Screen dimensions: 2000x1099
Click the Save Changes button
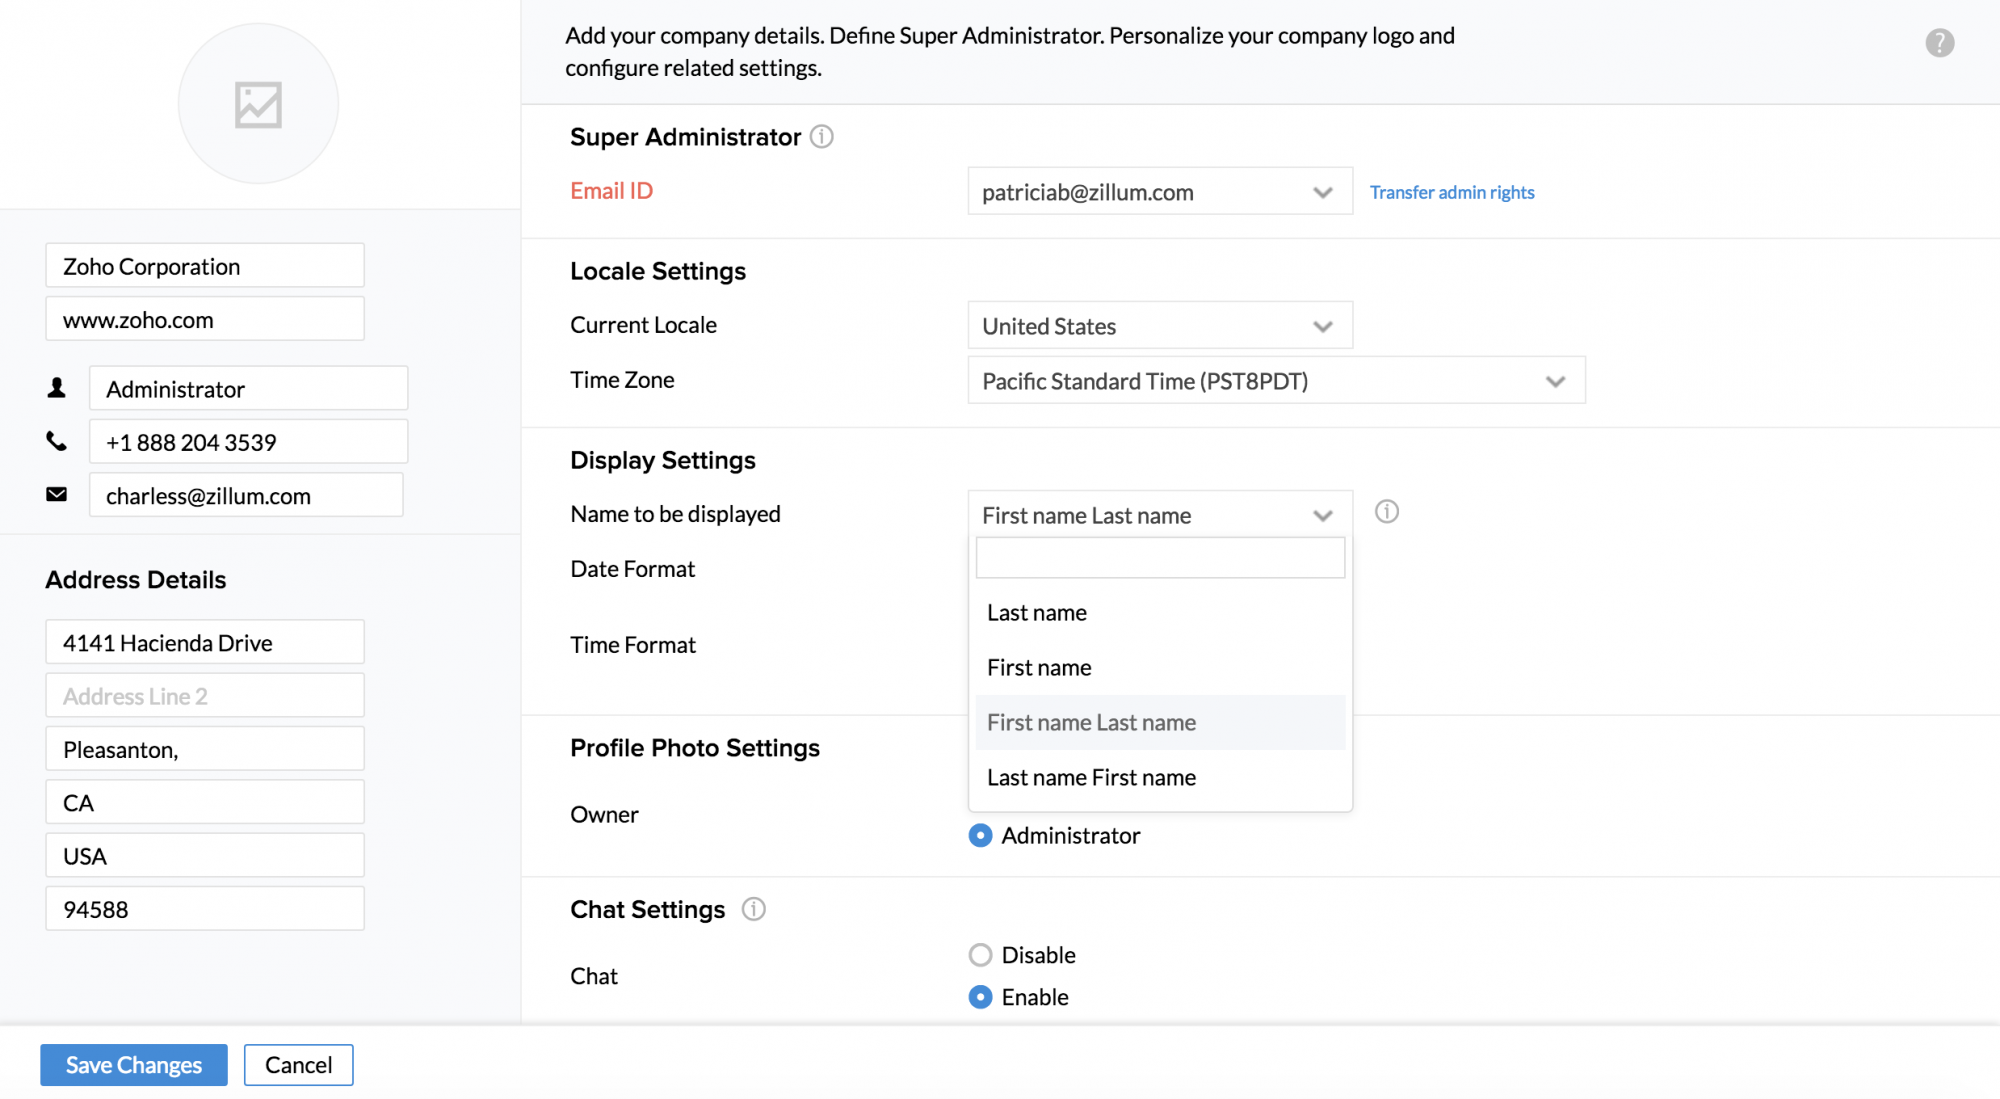point(134,1065)
